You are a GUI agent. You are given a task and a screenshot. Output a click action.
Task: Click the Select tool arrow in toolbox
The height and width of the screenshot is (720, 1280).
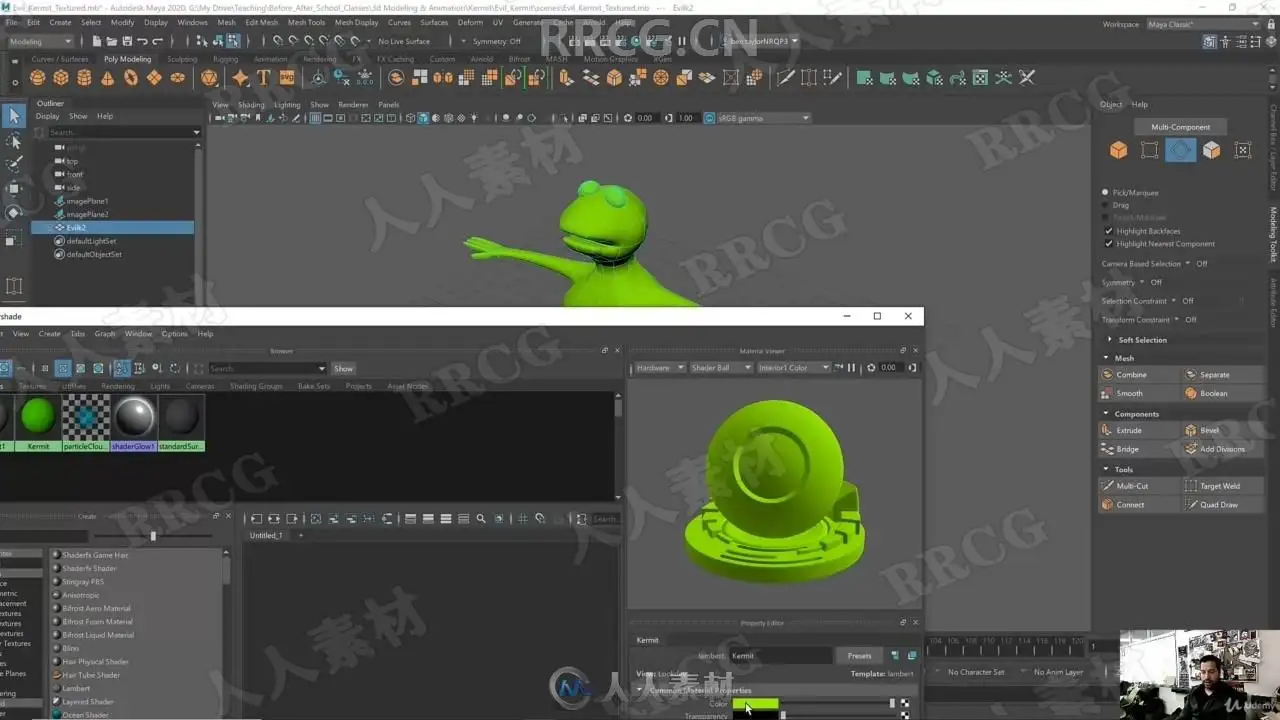pos(14,116)
